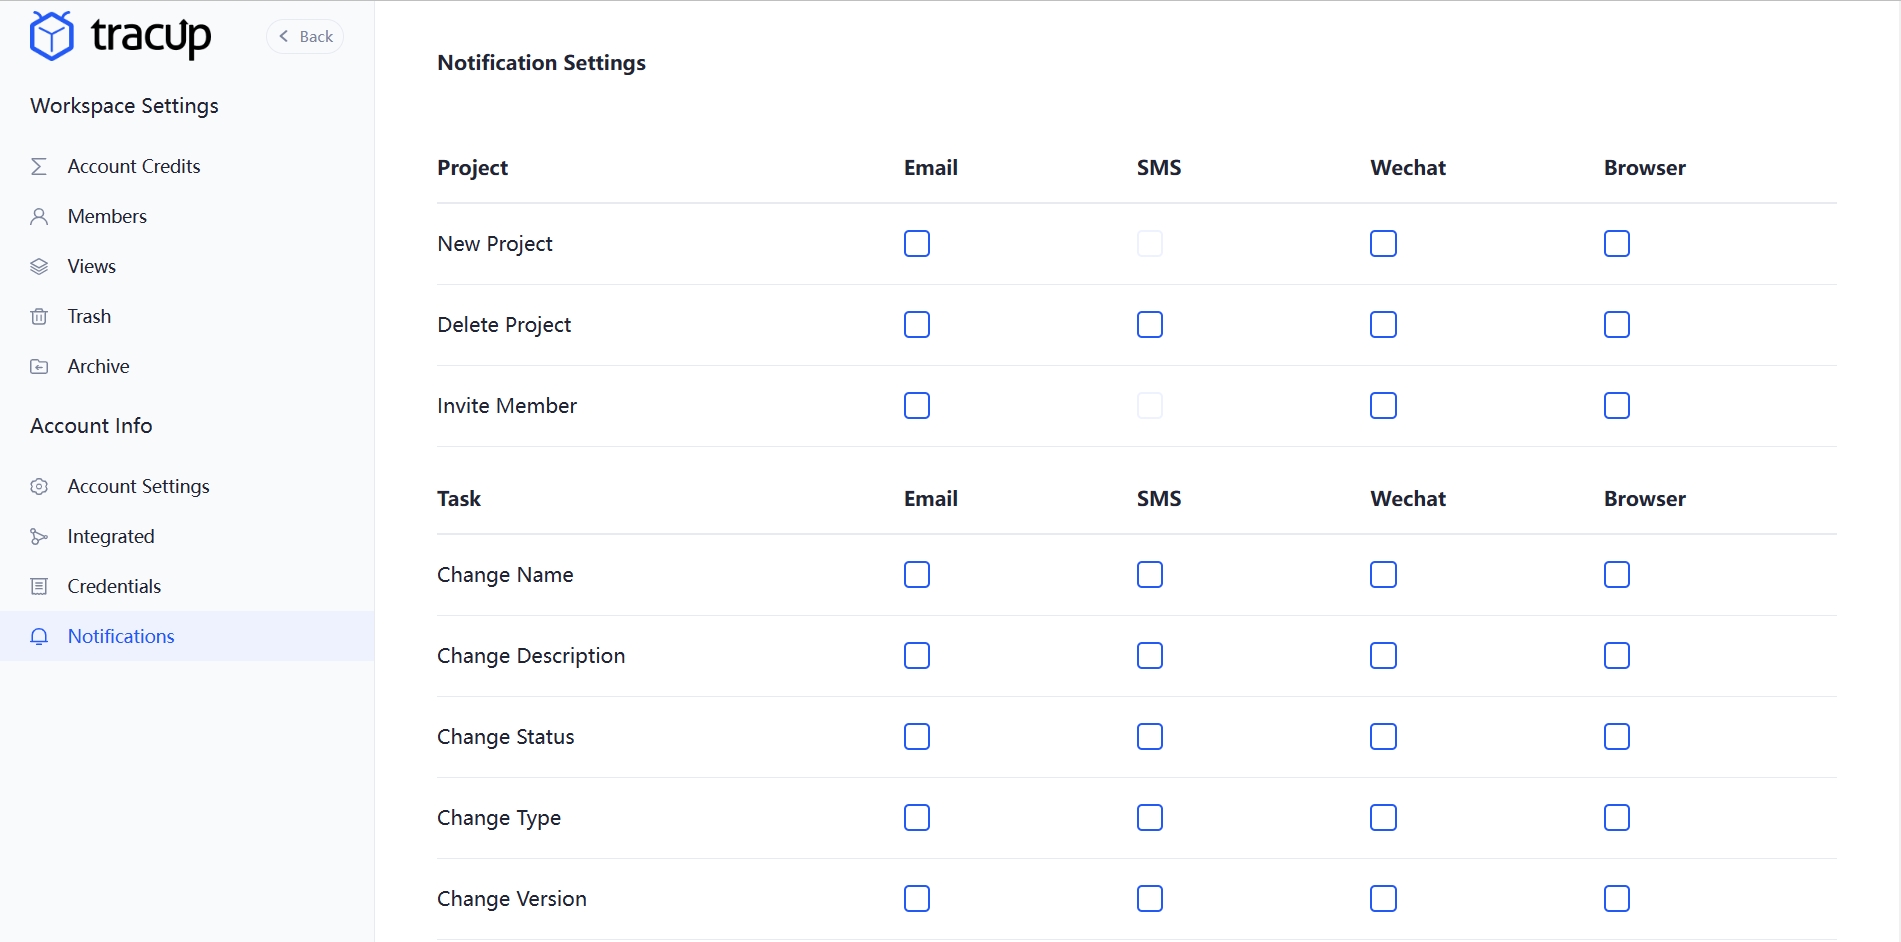Check SMS box for Delete Project

(x=1149, y=325)
